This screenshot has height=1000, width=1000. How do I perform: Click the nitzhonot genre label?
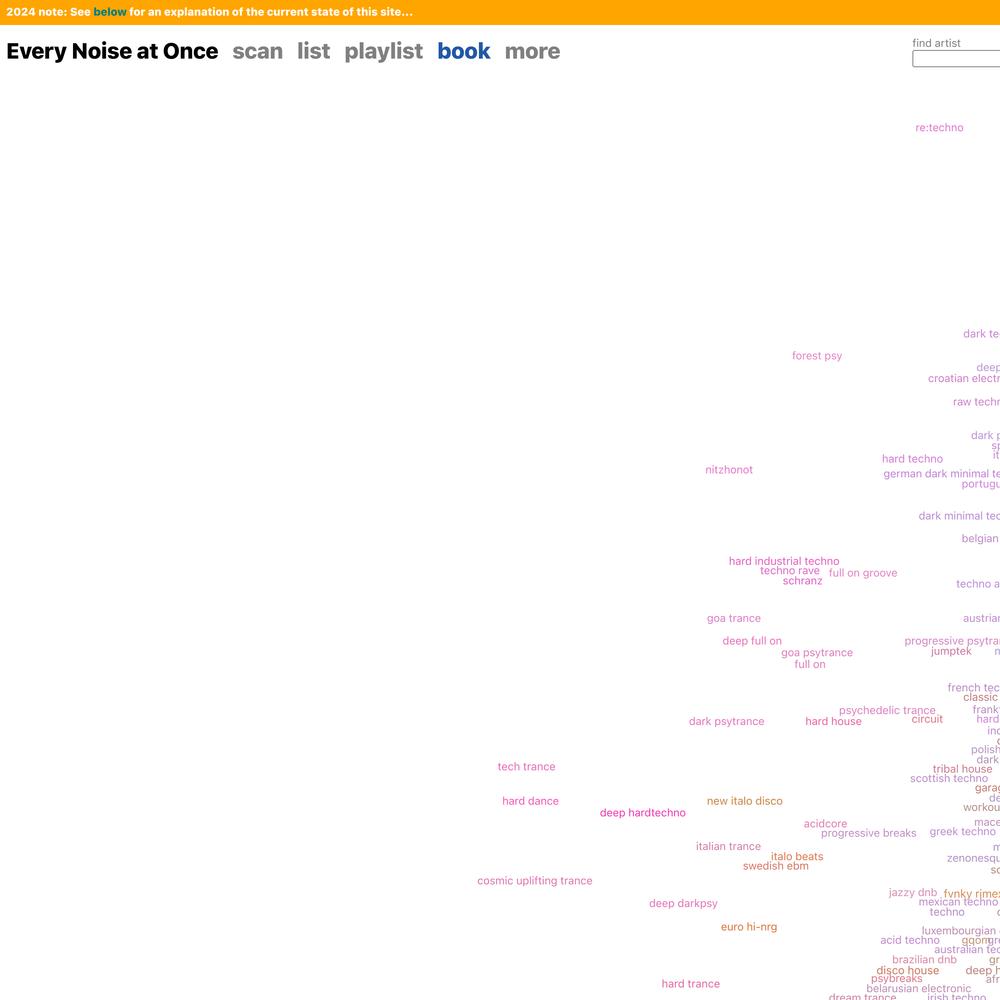point(729,470)
